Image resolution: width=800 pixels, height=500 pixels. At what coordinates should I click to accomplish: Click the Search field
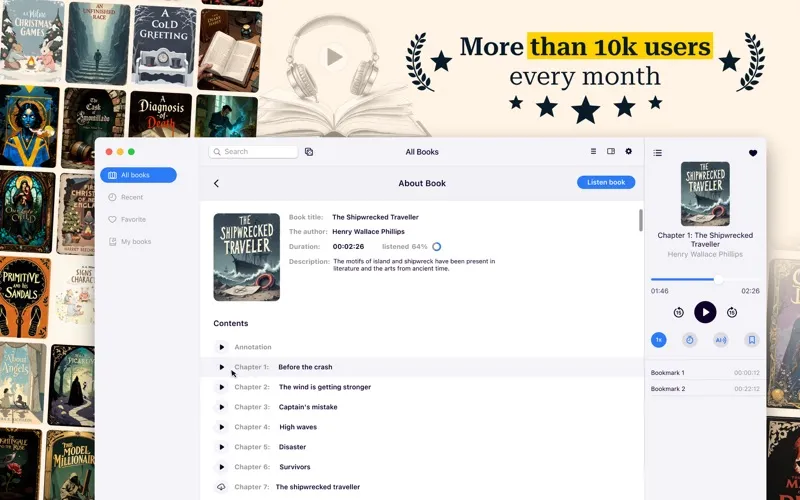click(253, 152)
